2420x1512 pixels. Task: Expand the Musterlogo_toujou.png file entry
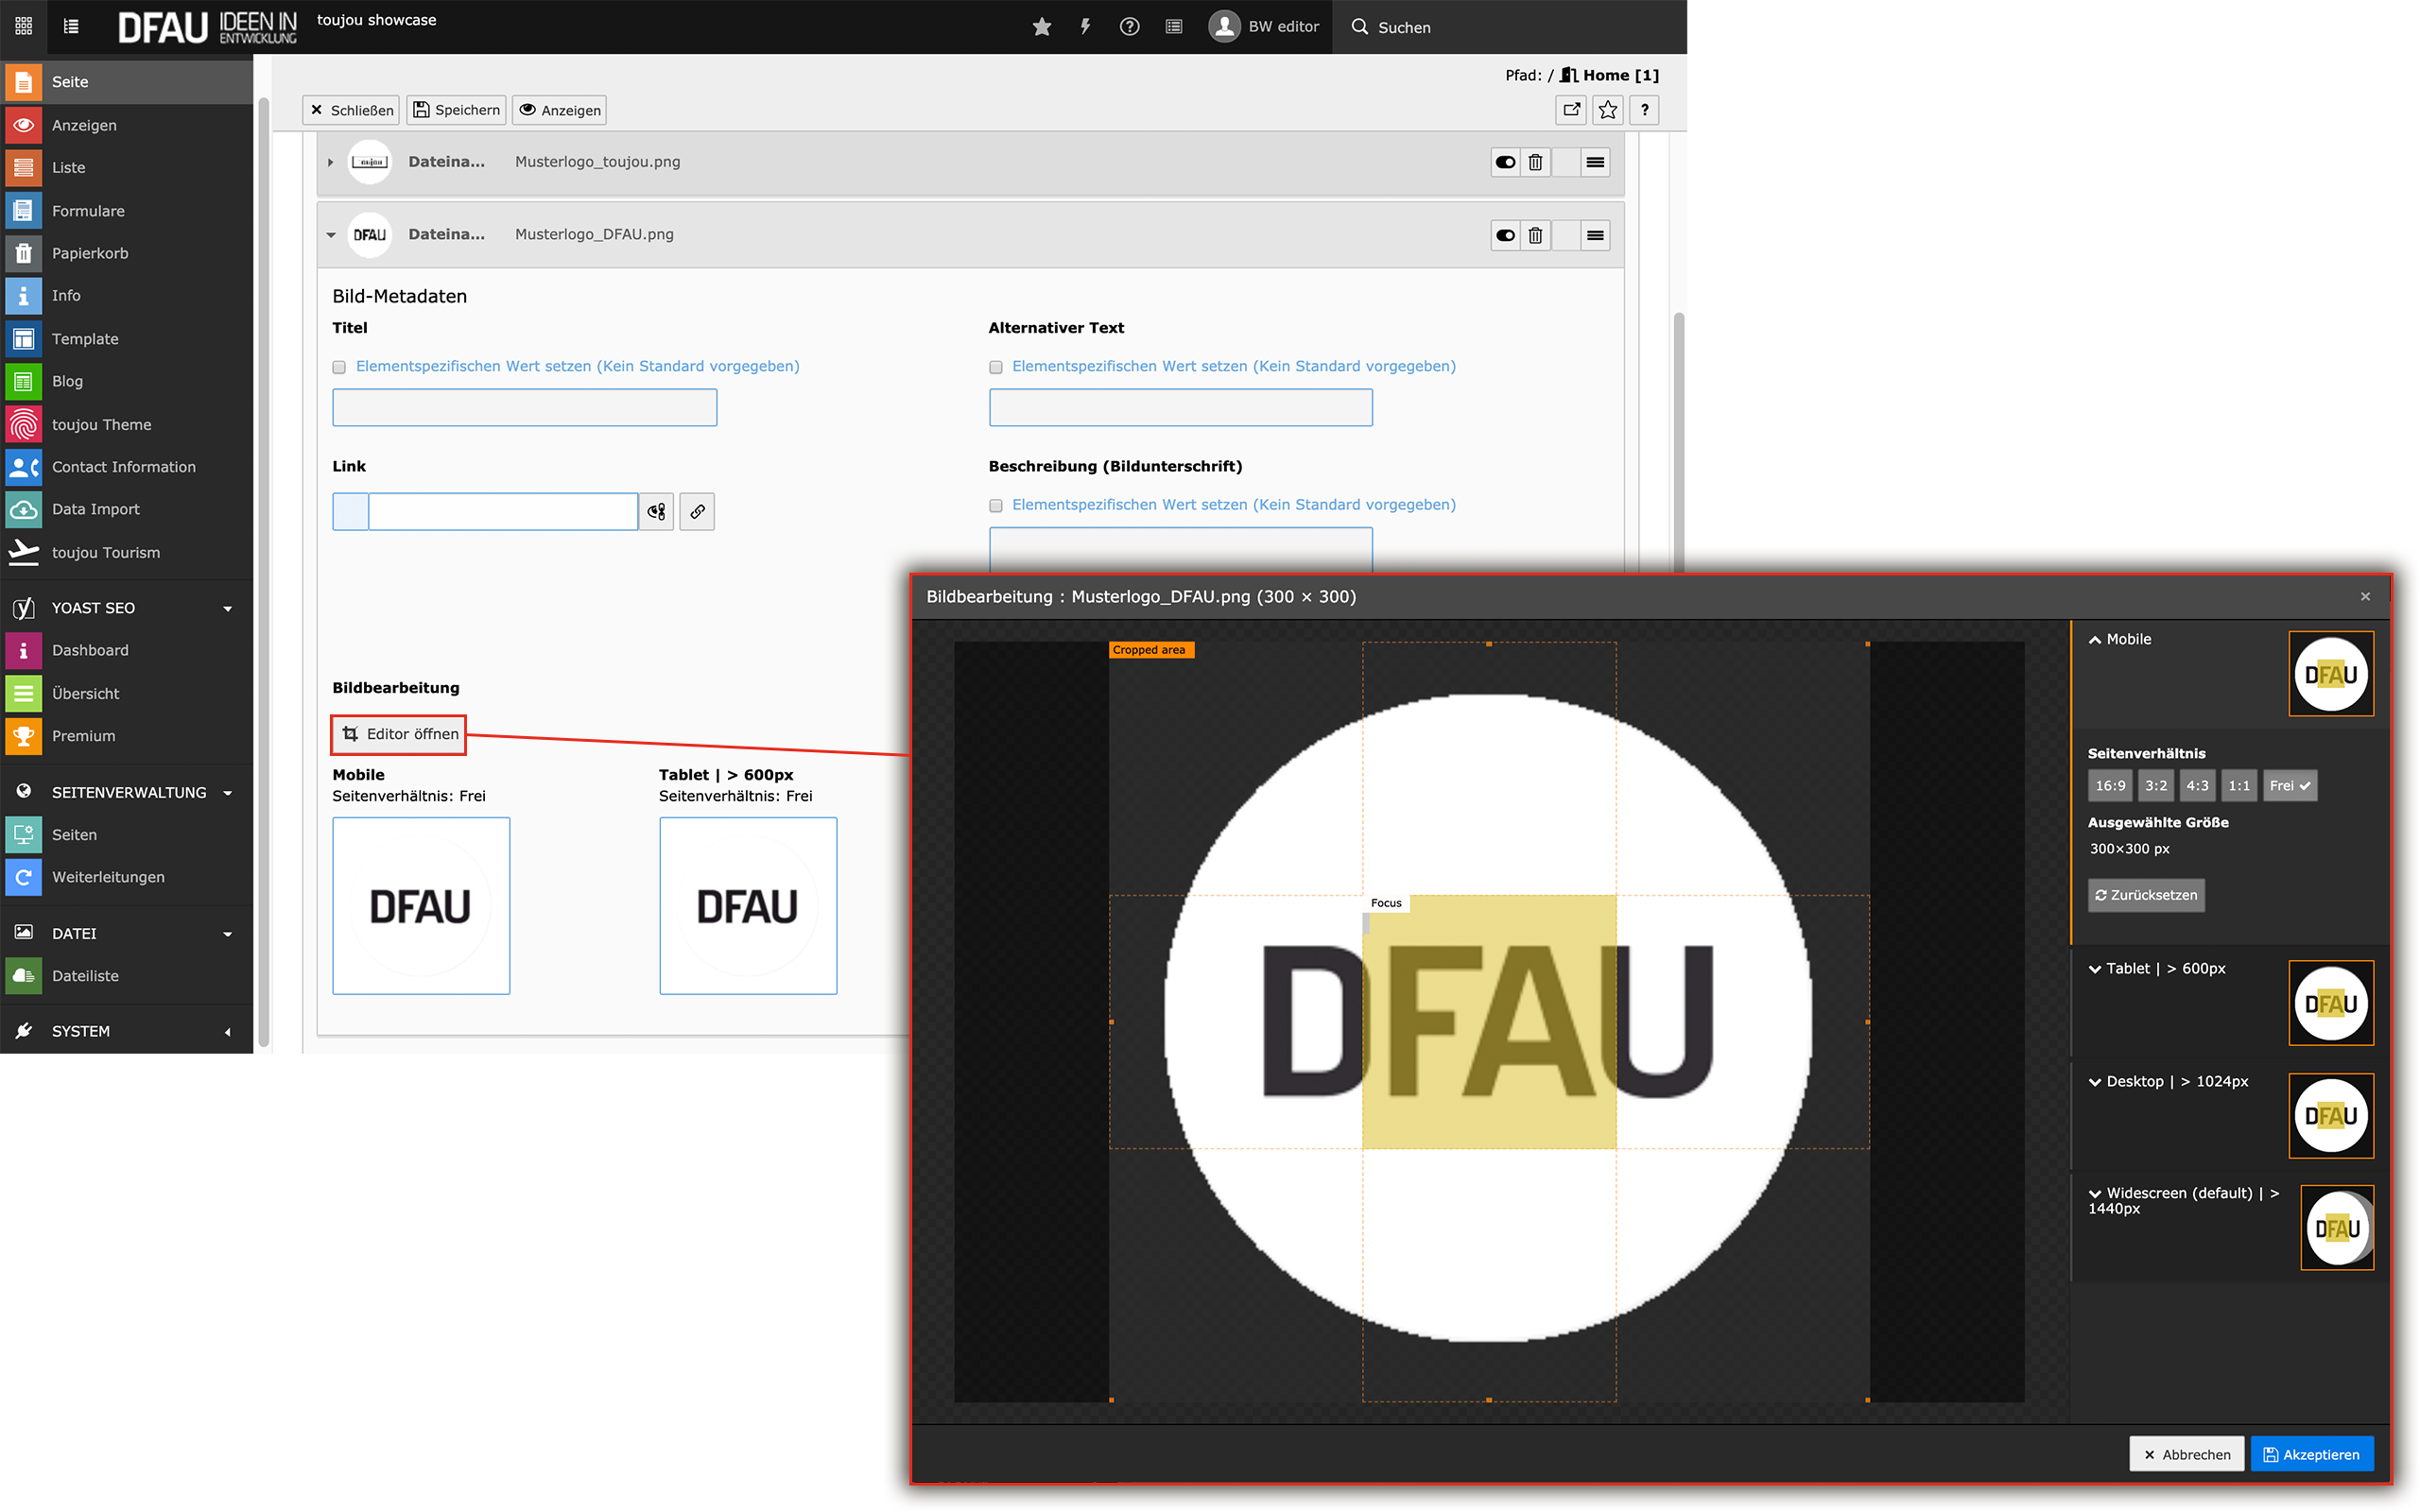pos(330,162)
